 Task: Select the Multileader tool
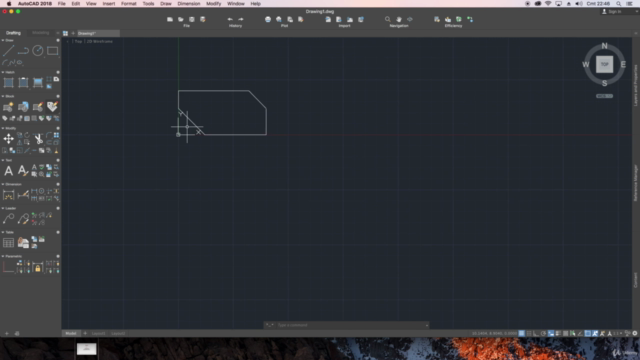[8, 219]
